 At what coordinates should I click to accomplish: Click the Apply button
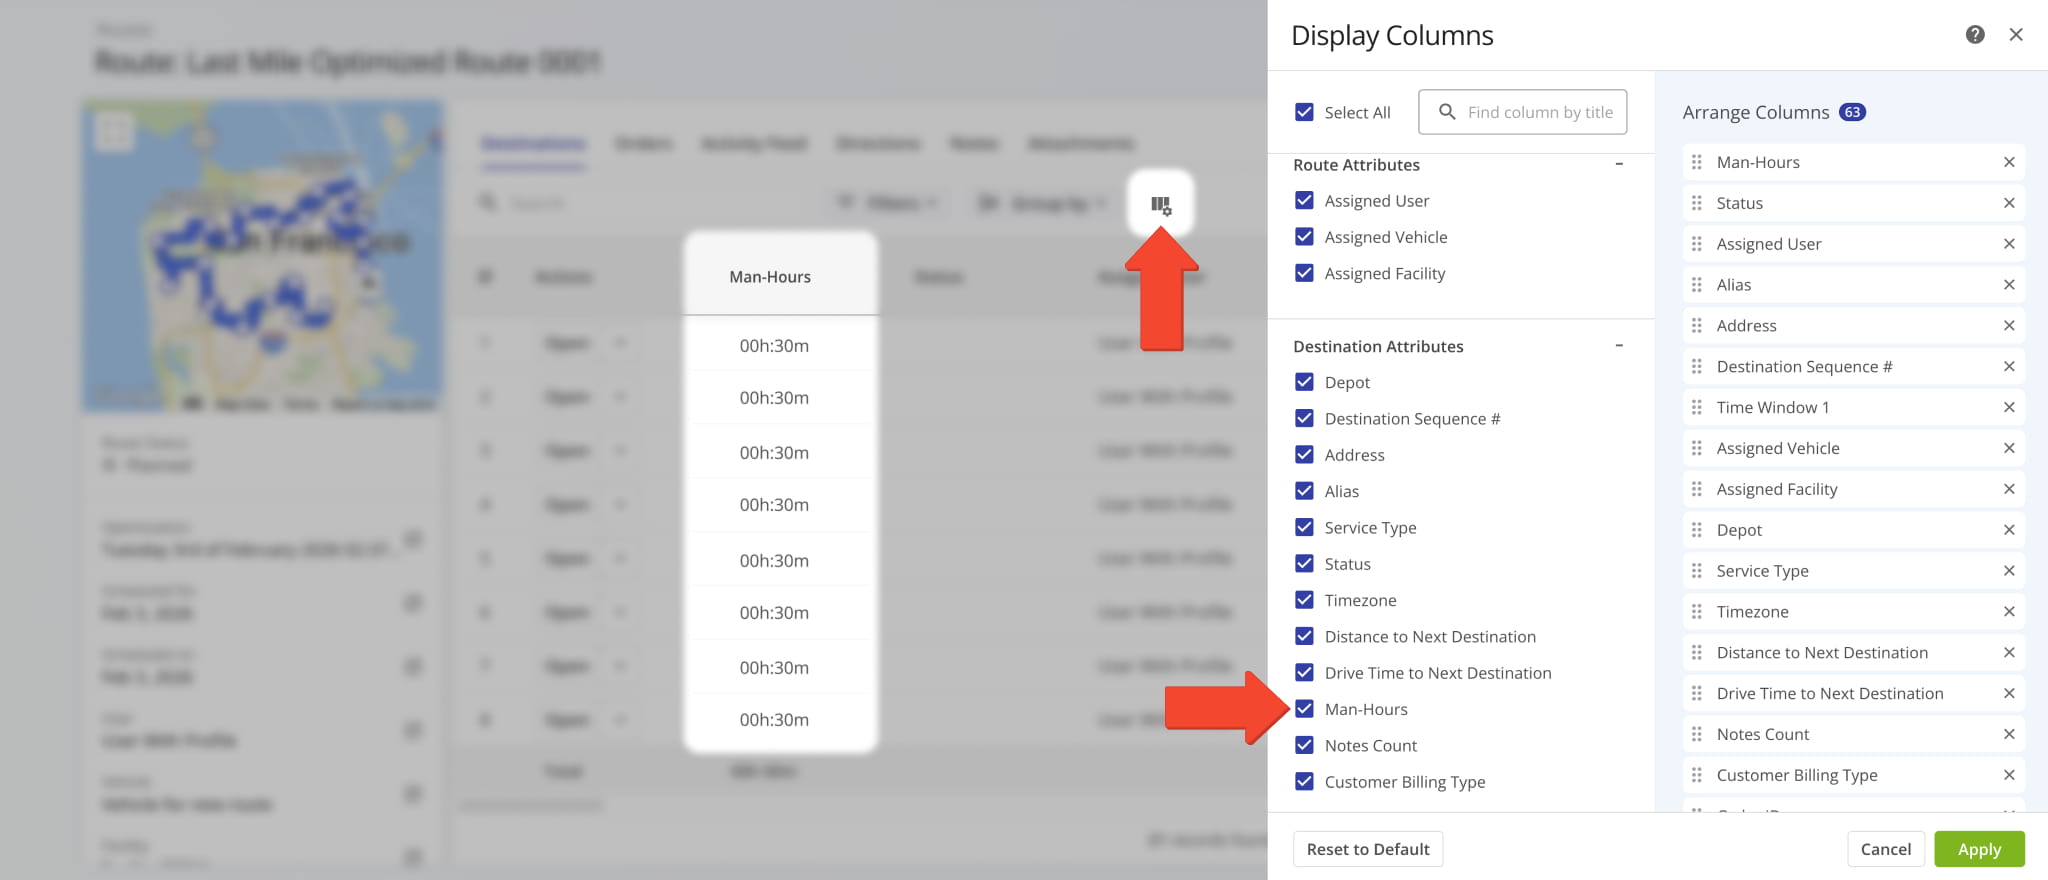coord(1978,849)
